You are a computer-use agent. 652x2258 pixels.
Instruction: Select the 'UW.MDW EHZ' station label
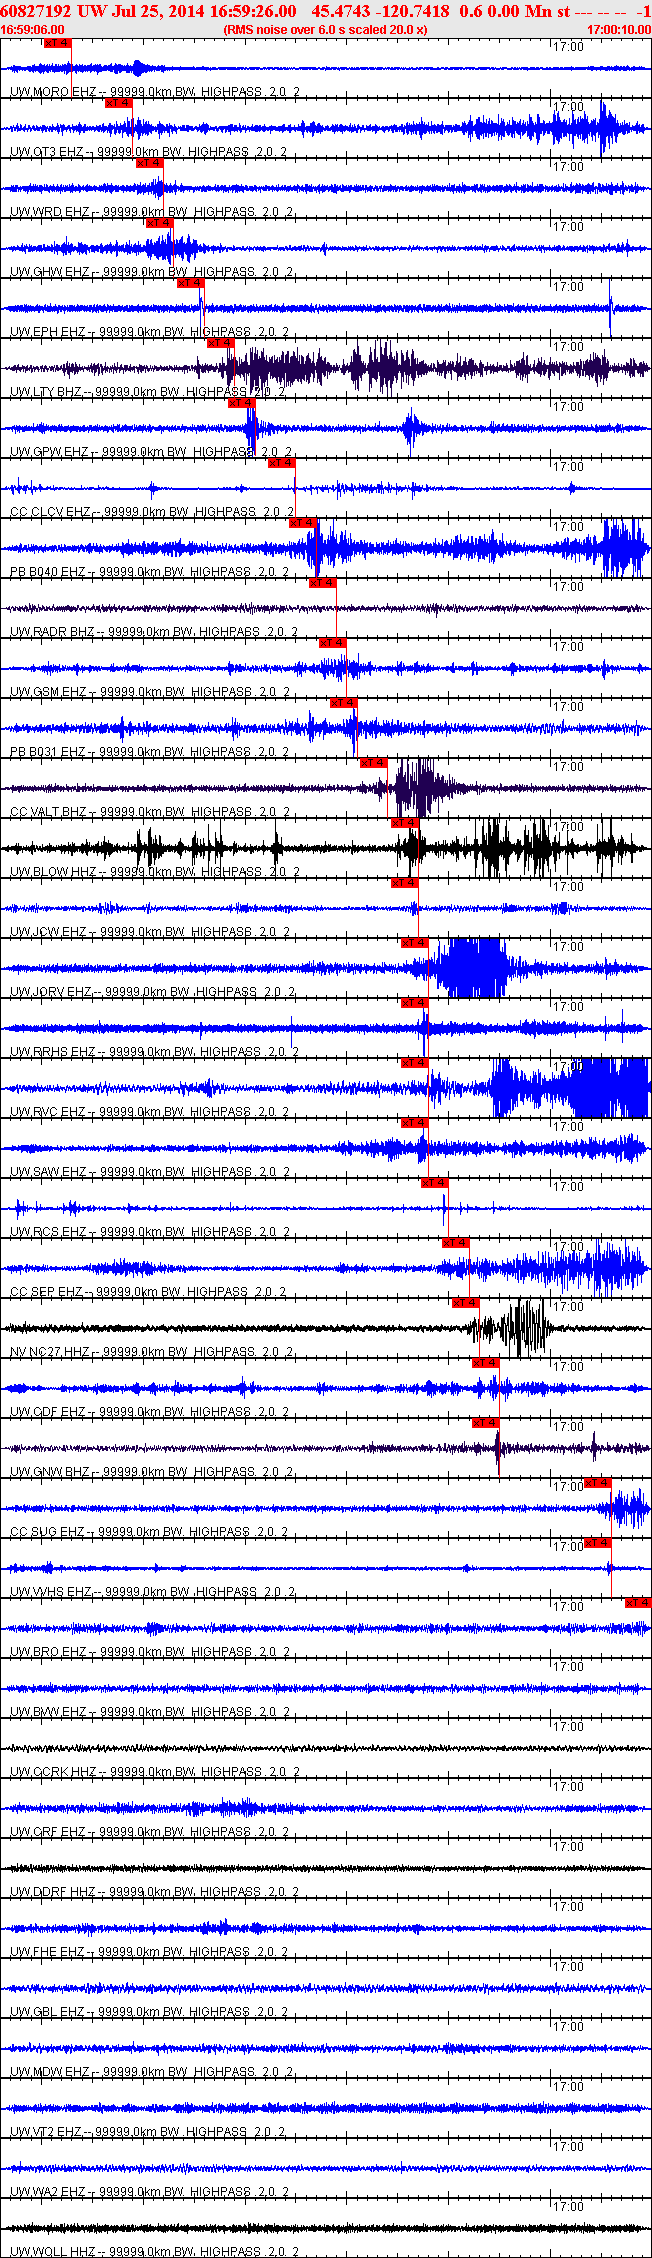(x=49, y=2072)
